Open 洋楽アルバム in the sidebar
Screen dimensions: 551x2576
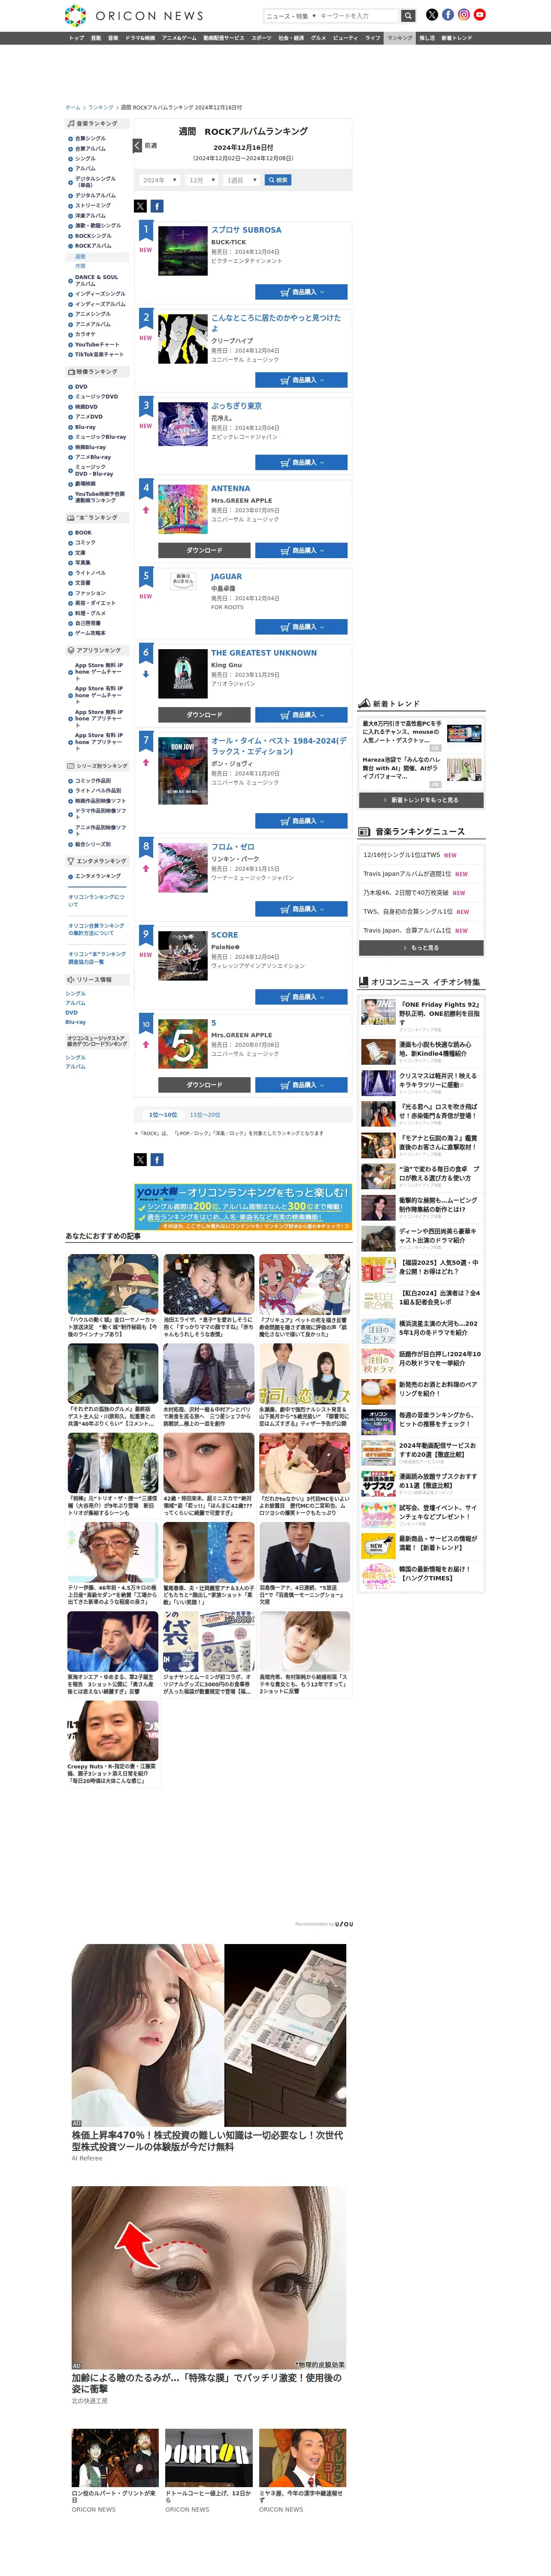(x=90, y=216)
